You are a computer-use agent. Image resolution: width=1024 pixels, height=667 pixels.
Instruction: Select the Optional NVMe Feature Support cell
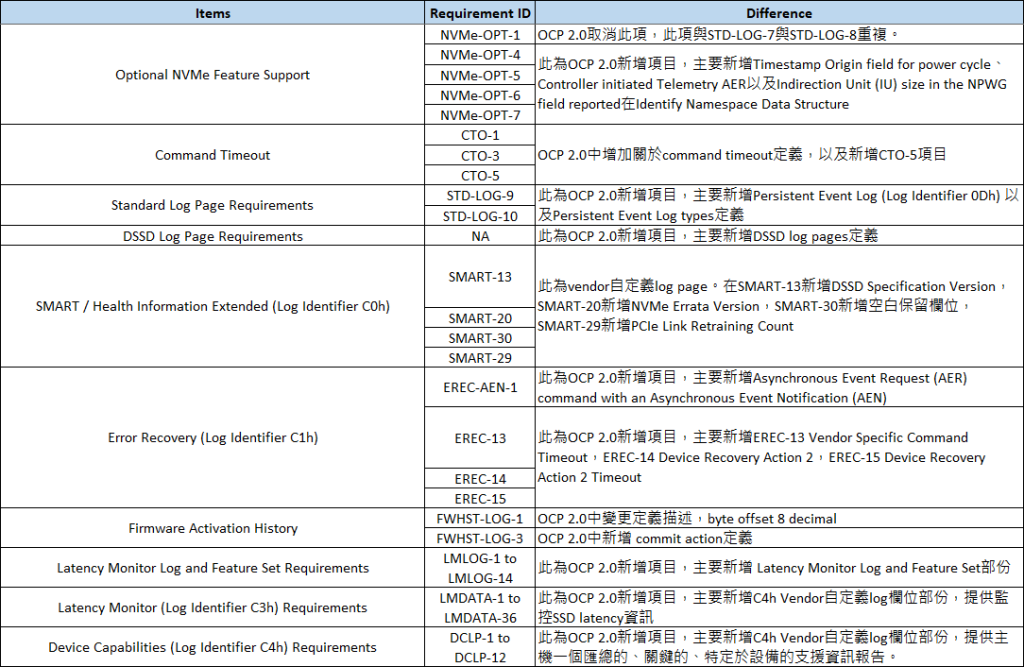(212, 74)
